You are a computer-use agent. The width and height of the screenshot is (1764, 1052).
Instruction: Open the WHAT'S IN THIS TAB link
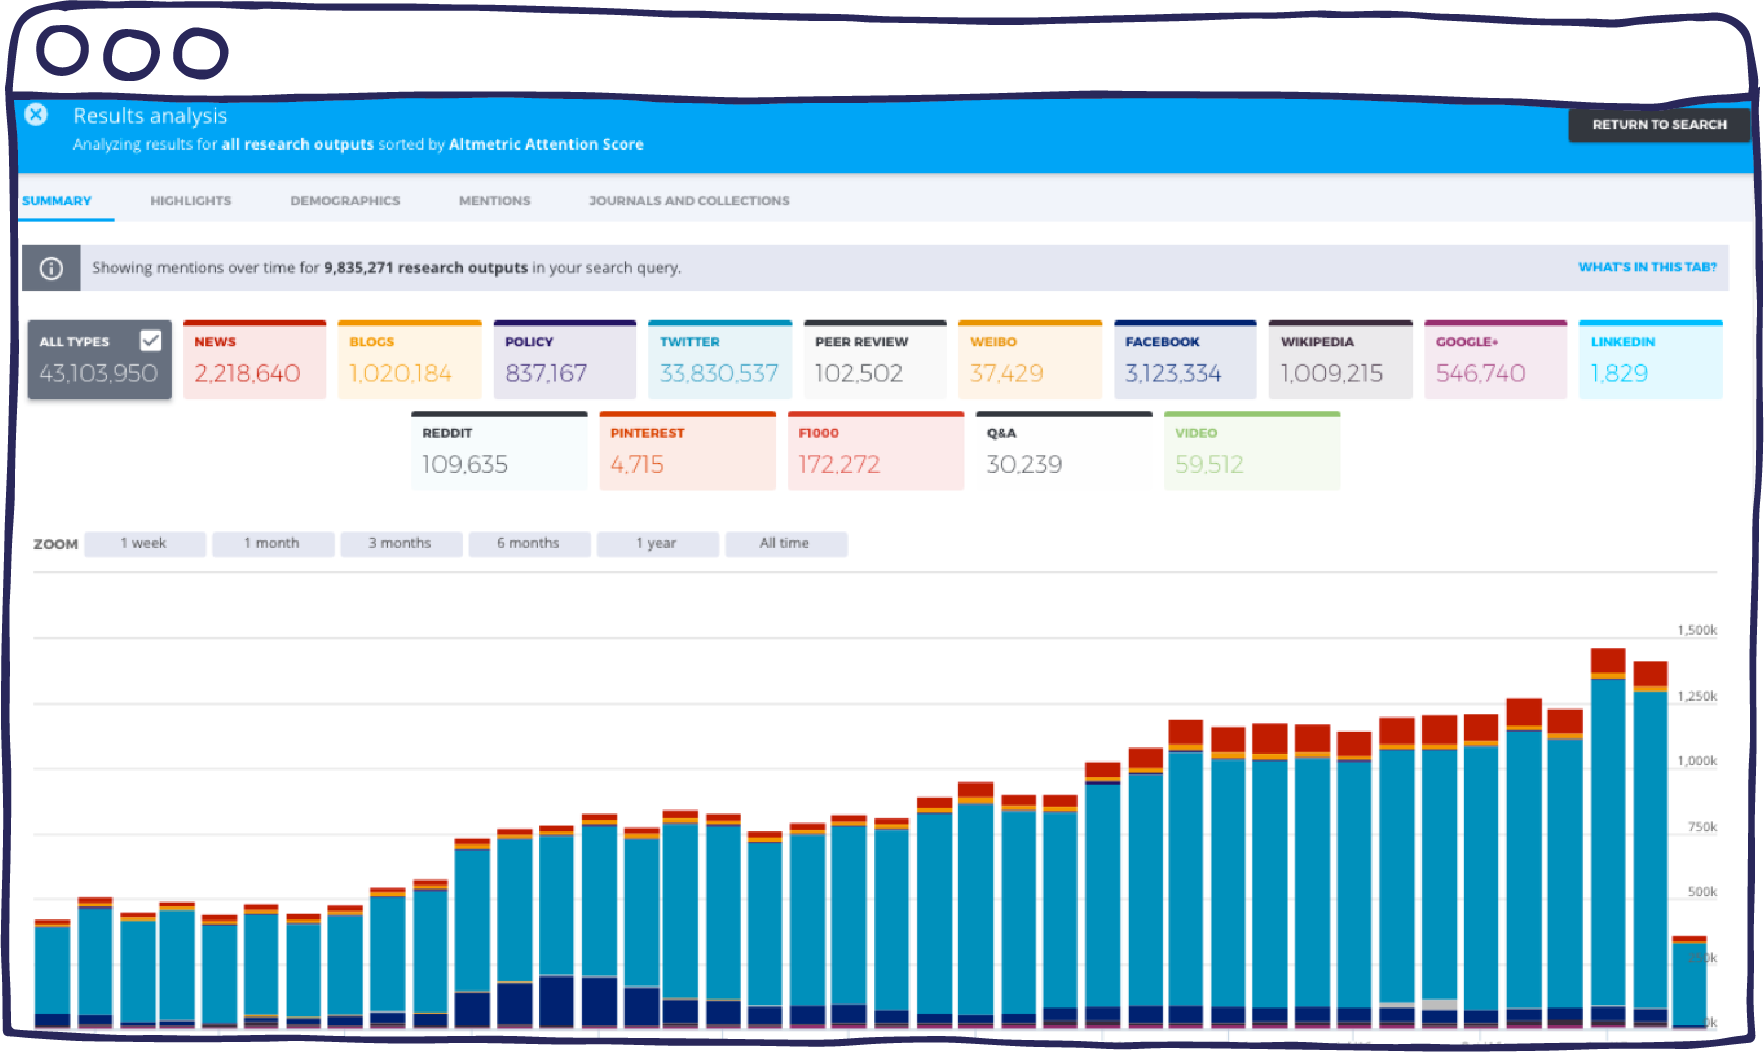(1646, 267)
